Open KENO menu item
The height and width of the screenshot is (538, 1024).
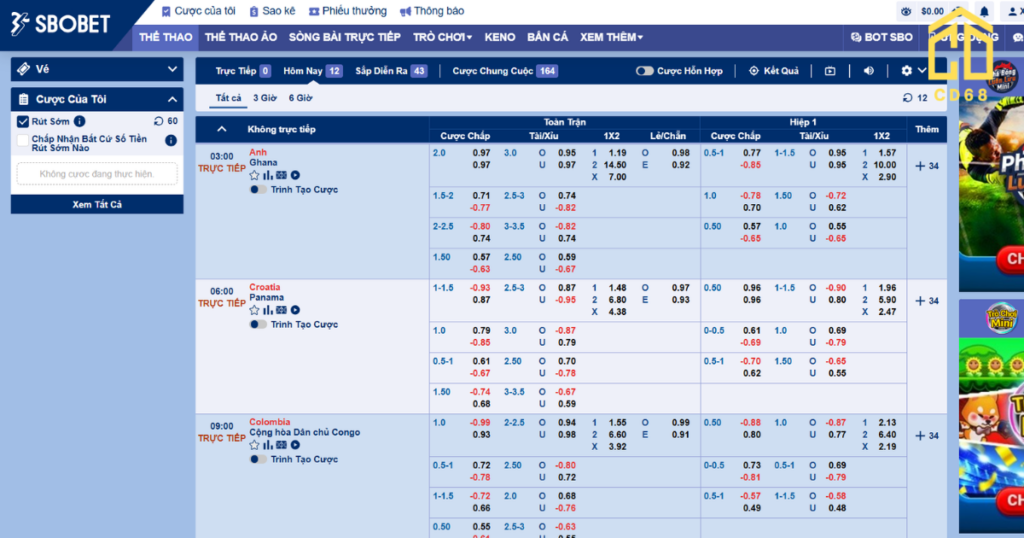point(500,37)
